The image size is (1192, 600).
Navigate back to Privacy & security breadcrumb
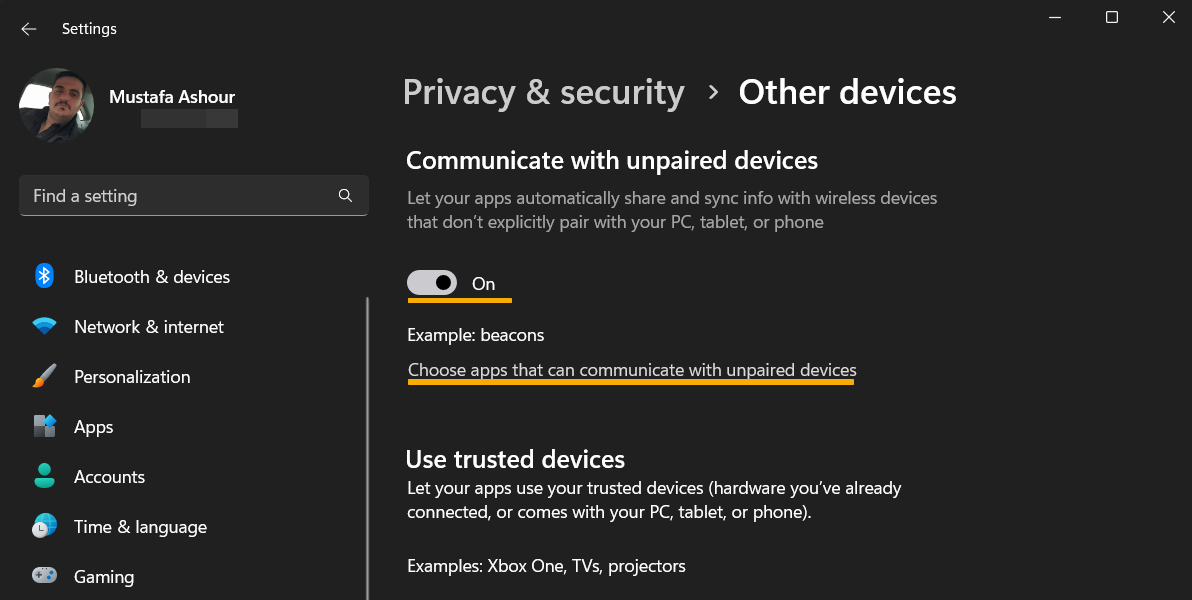[543, 91]
